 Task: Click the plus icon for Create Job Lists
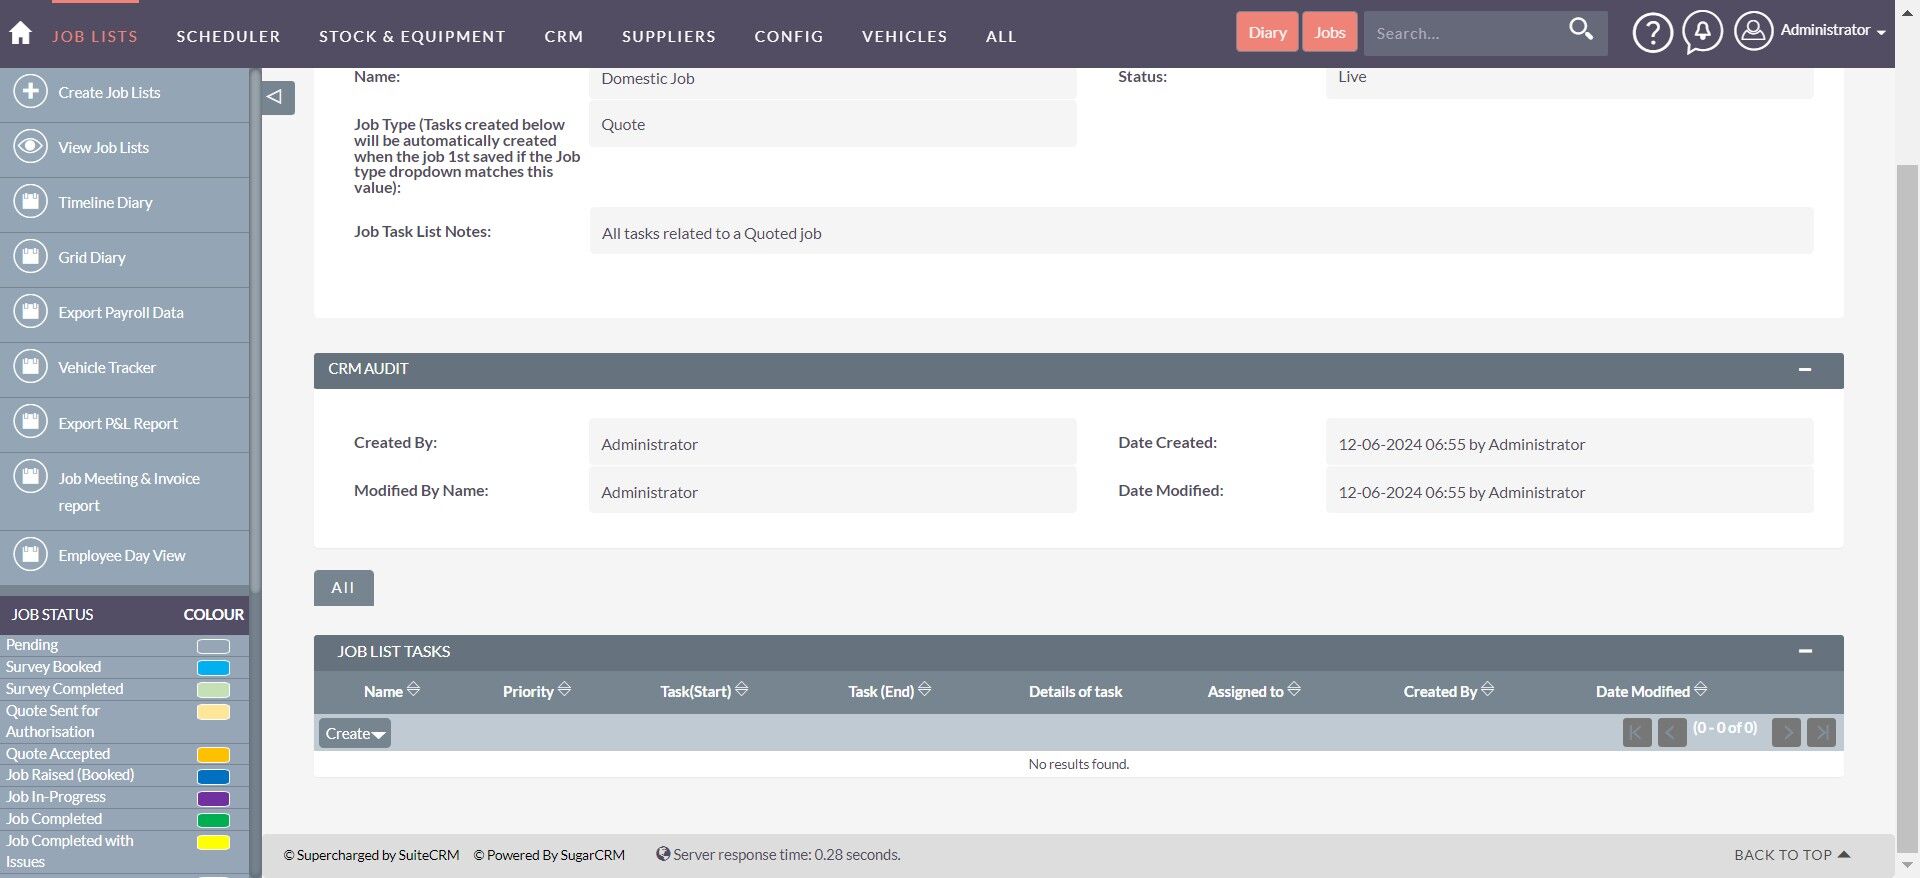click(31, 92)
